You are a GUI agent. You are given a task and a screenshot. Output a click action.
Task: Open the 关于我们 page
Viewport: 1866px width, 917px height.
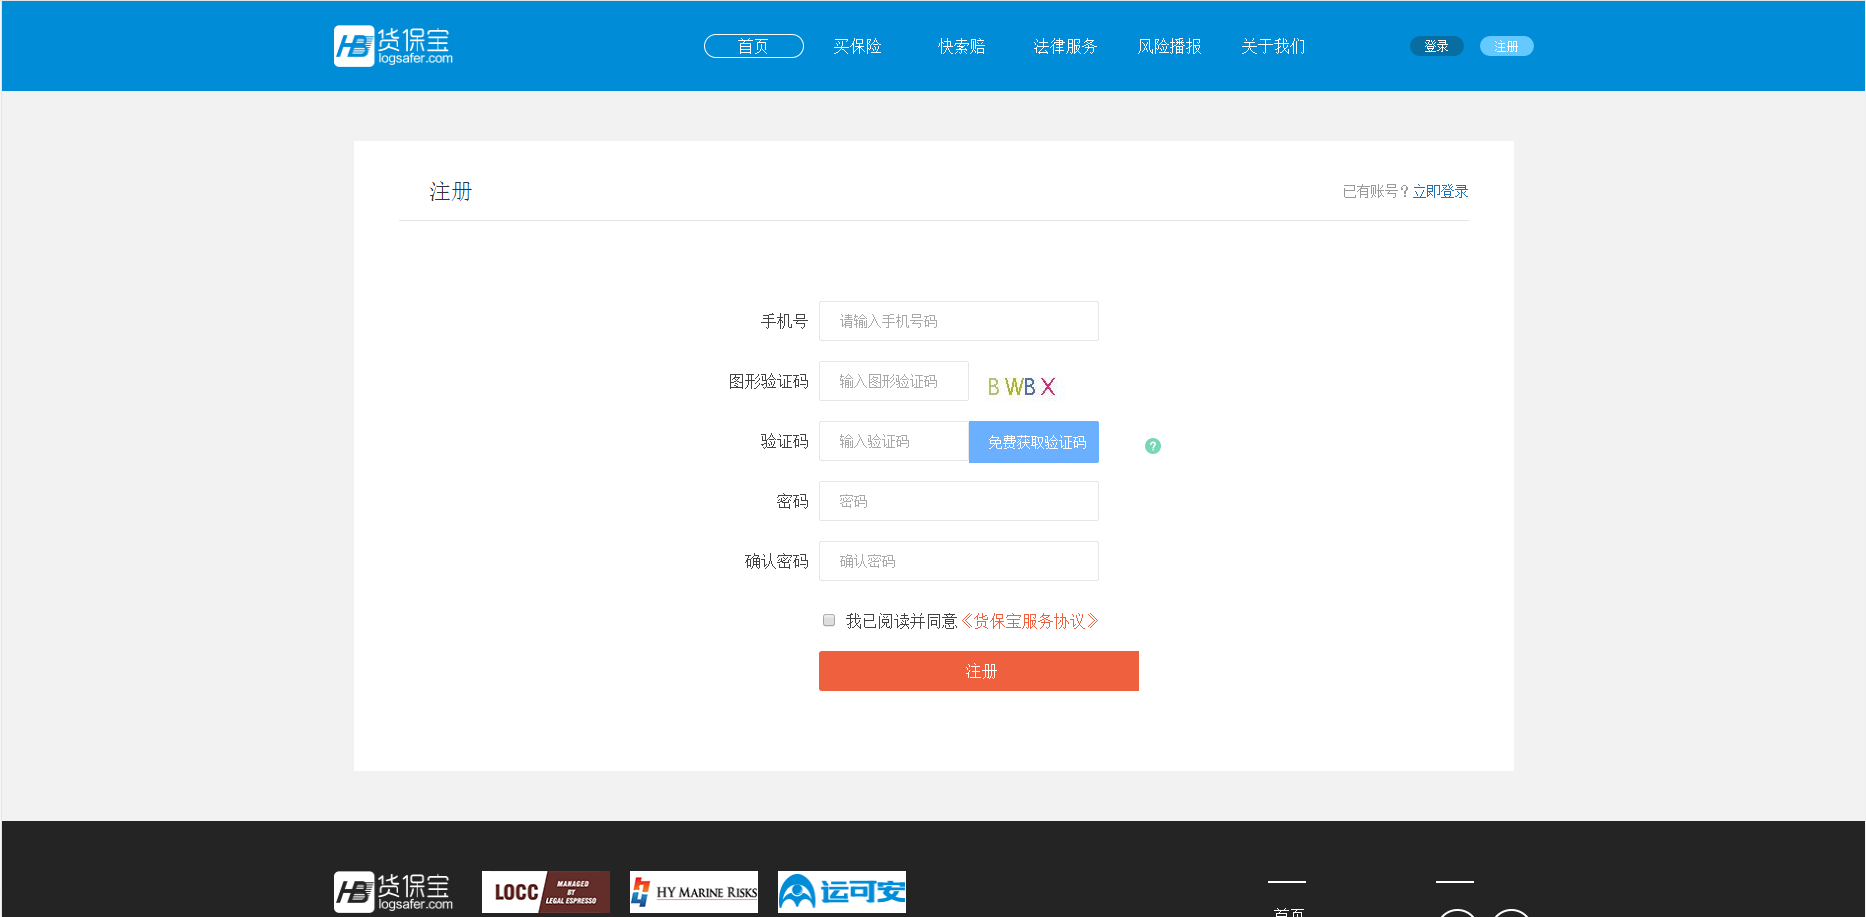pos(1273,46)
